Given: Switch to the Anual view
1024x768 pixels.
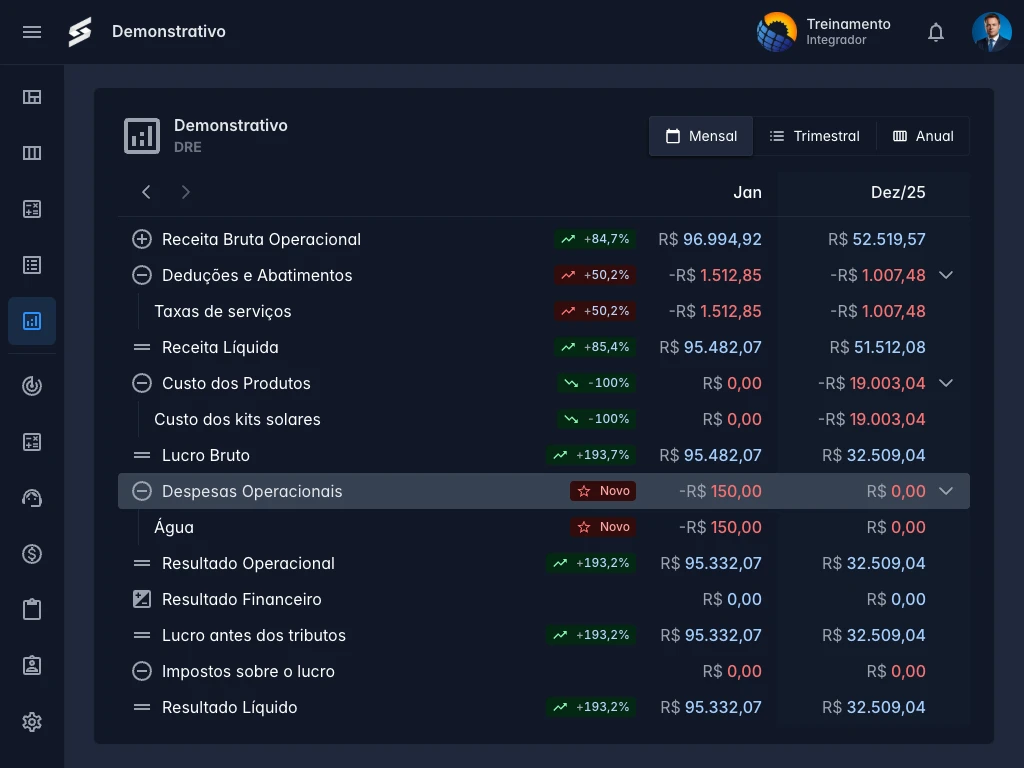Looking at the screenshot, I should click(922, 136).
